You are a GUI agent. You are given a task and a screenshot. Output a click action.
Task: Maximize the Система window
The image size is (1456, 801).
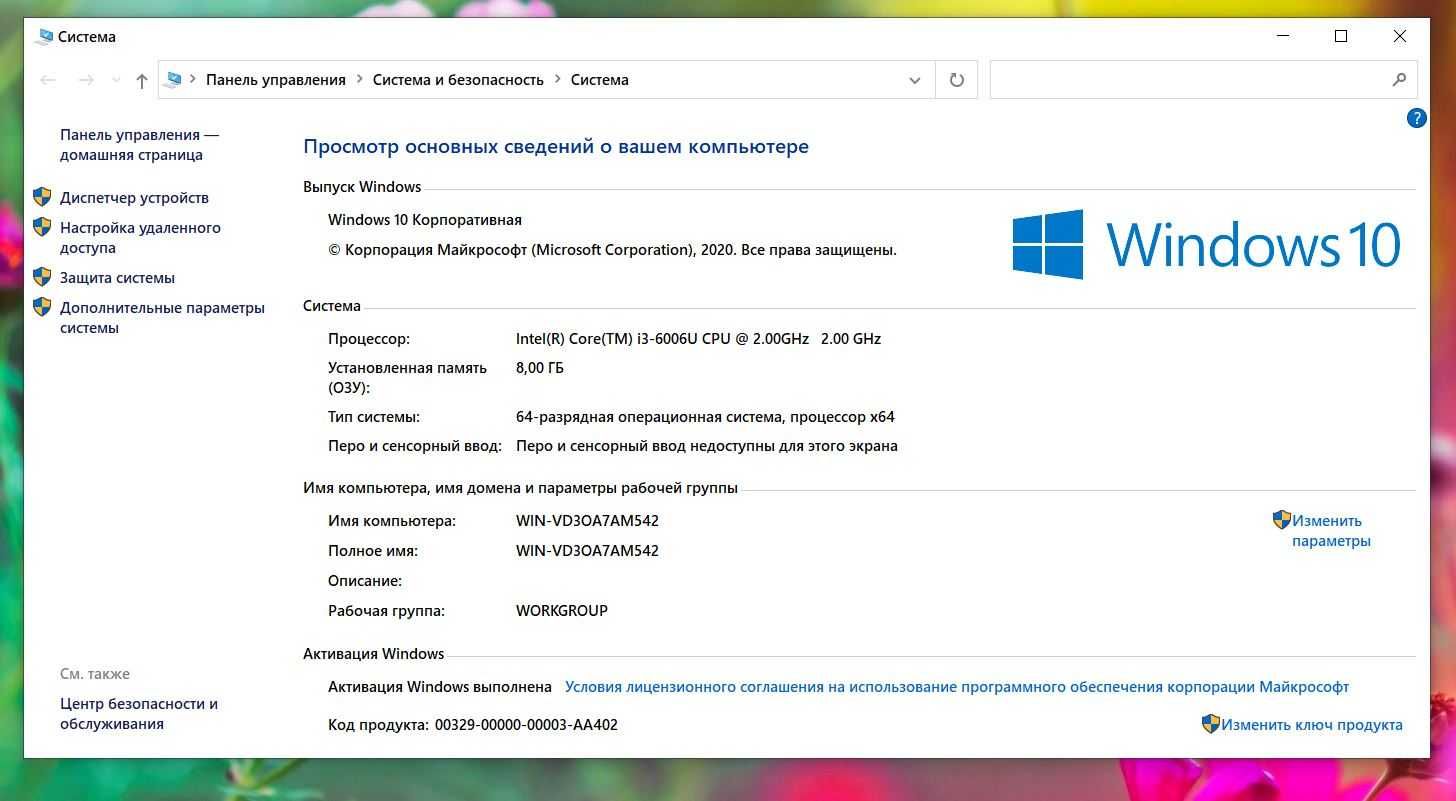point(1341,36)
